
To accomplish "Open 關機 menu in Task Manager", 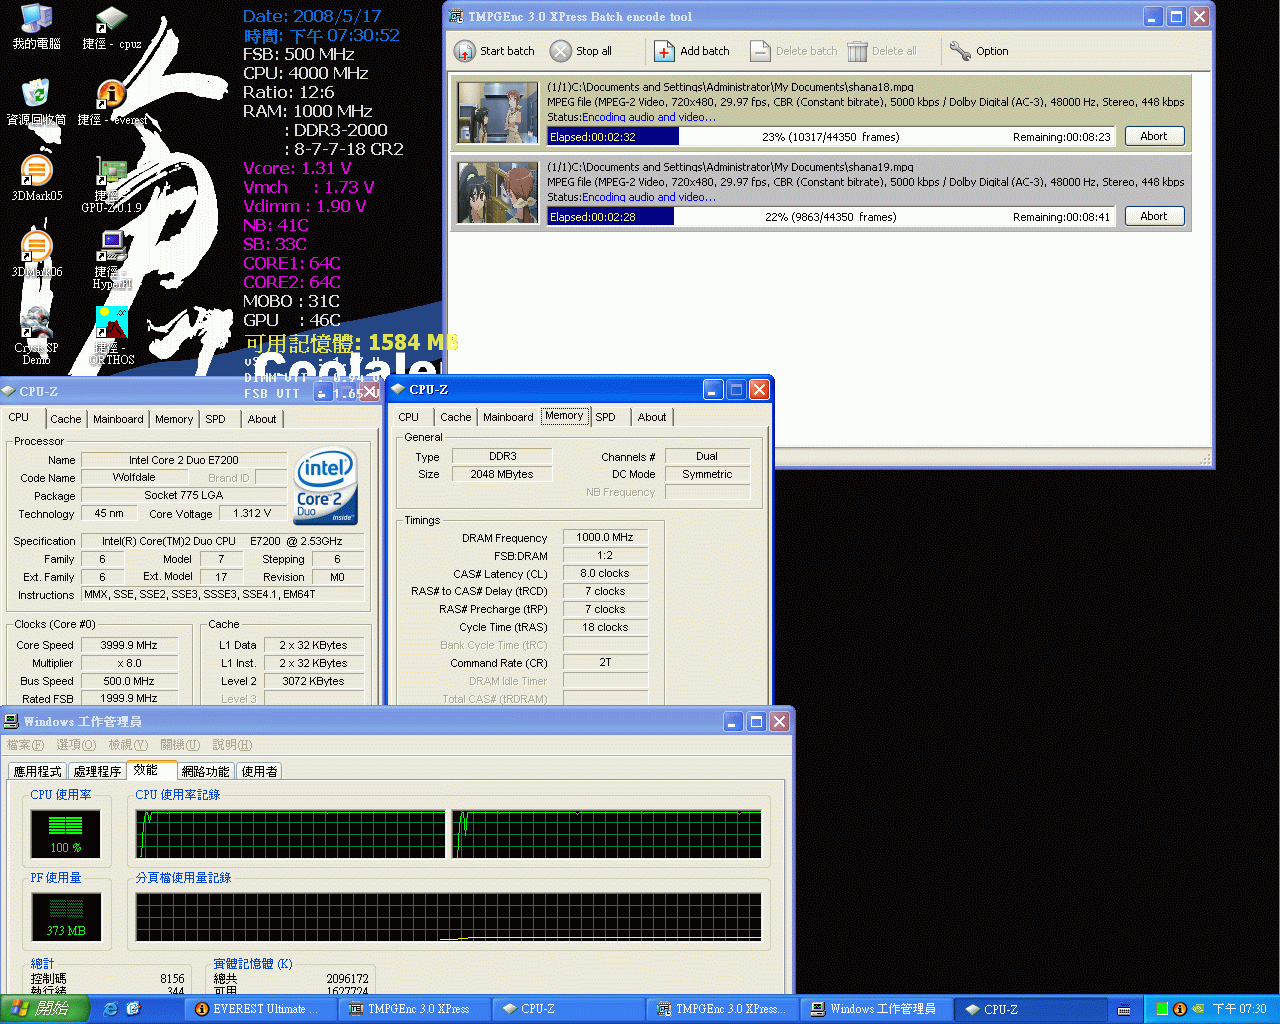I will 180,745.
